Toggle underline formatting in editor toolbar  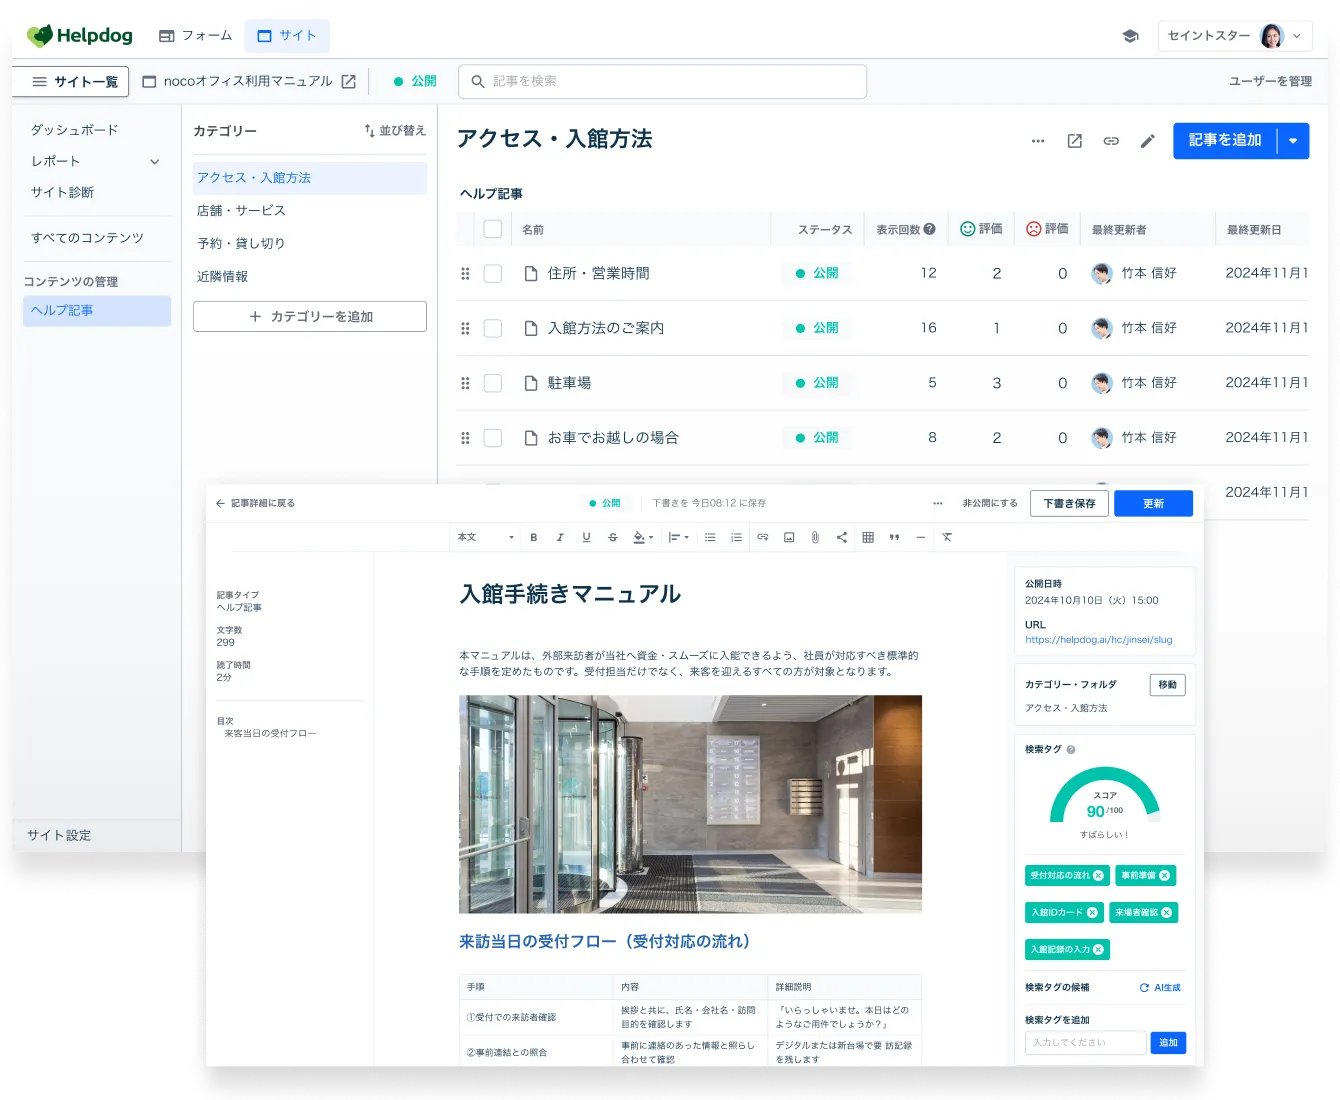pos(586,538)
